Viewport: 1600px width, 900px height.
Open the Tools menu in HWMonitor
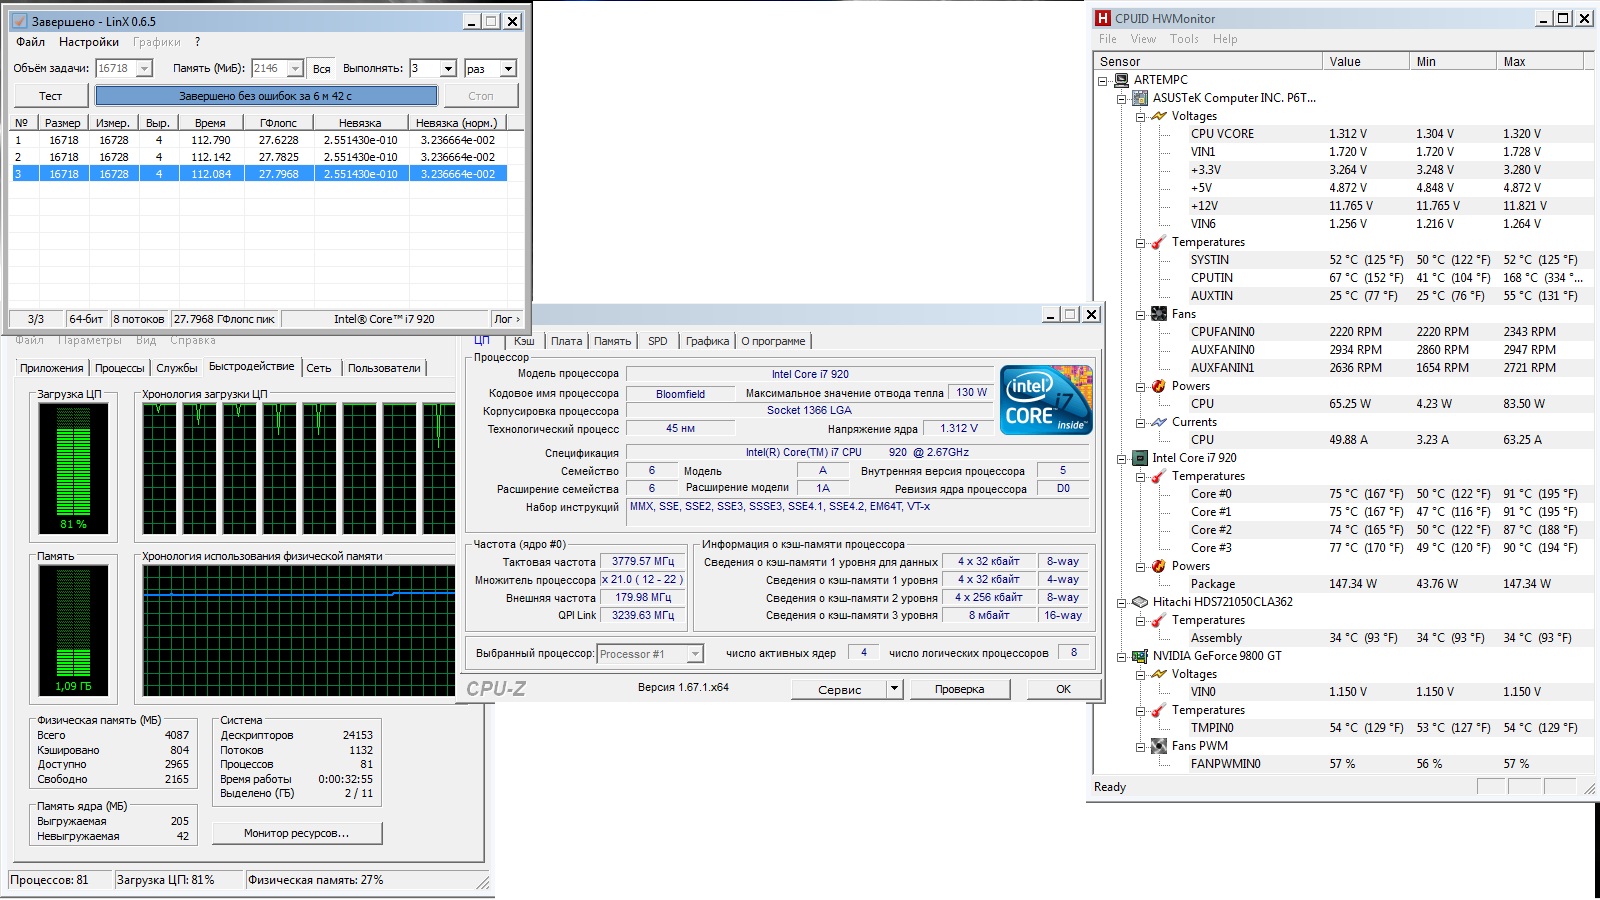pyautogui.click(x=1184, y=39)
